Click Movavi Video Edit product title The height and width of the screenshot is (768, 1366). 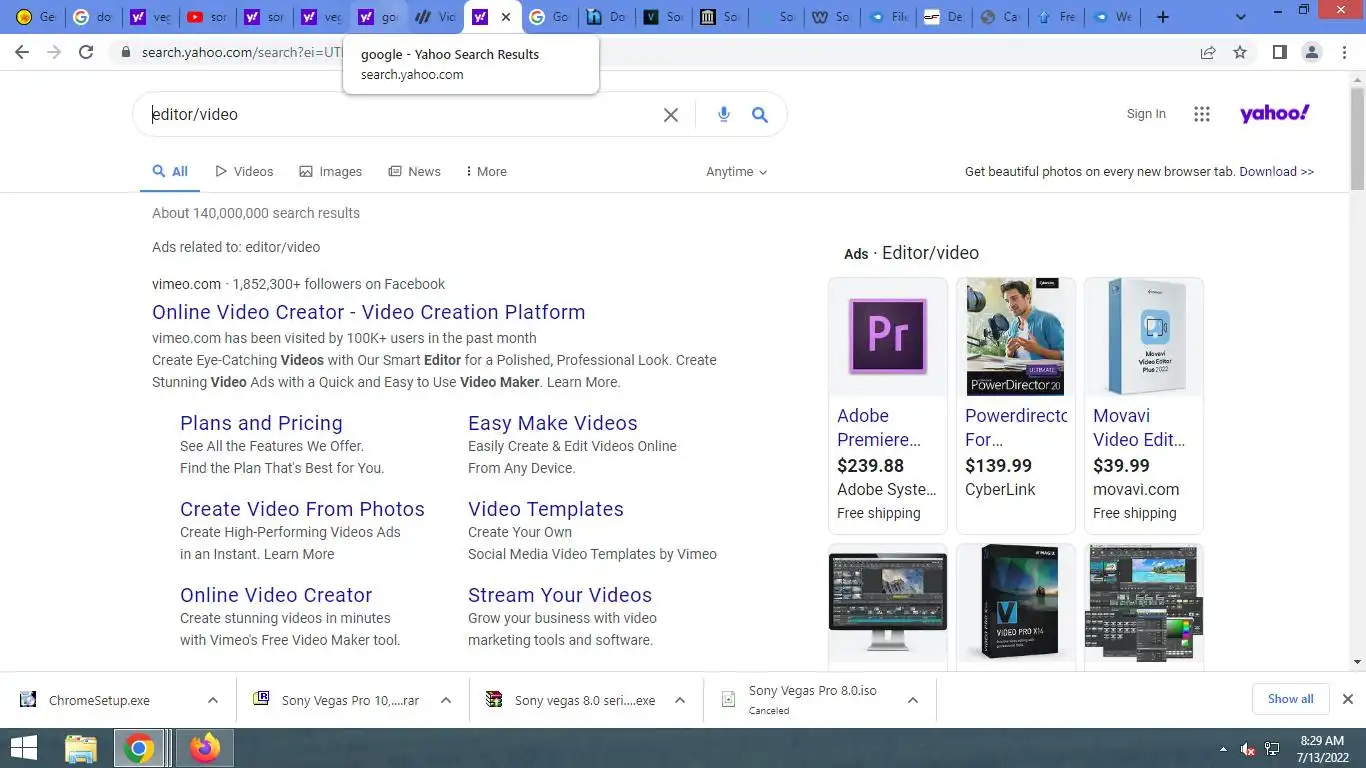[1139, 428]
